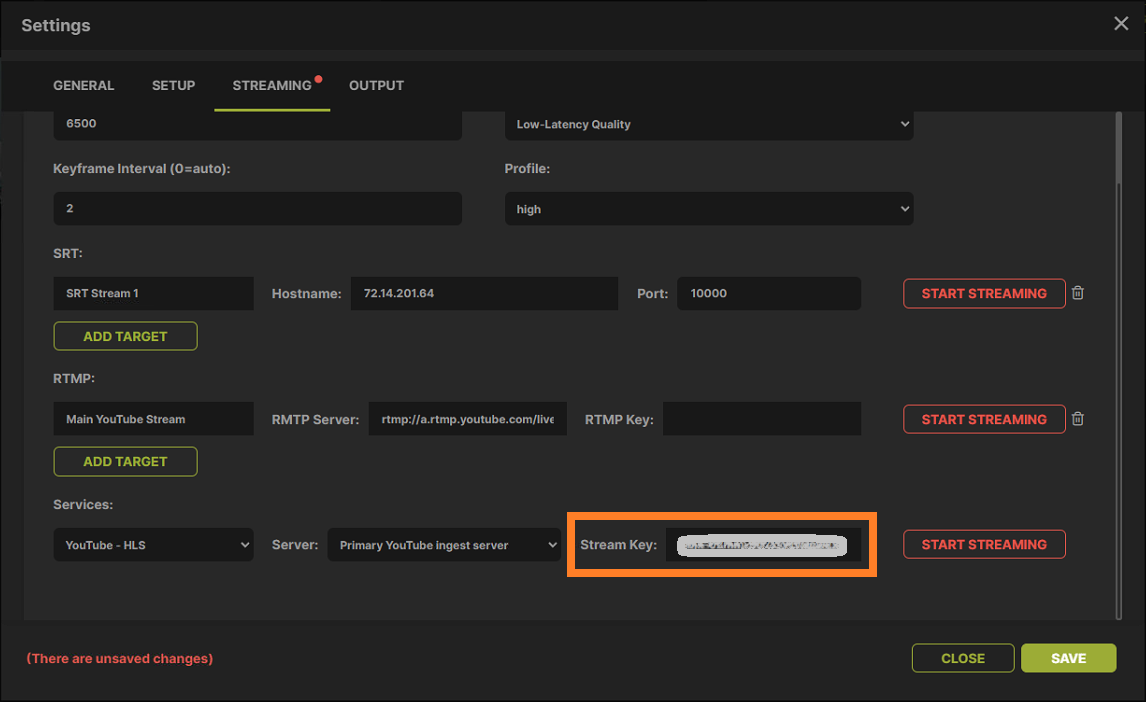The image size is (1146, 702).
Task: Open the SETUP tab
Action: point(173,85)
